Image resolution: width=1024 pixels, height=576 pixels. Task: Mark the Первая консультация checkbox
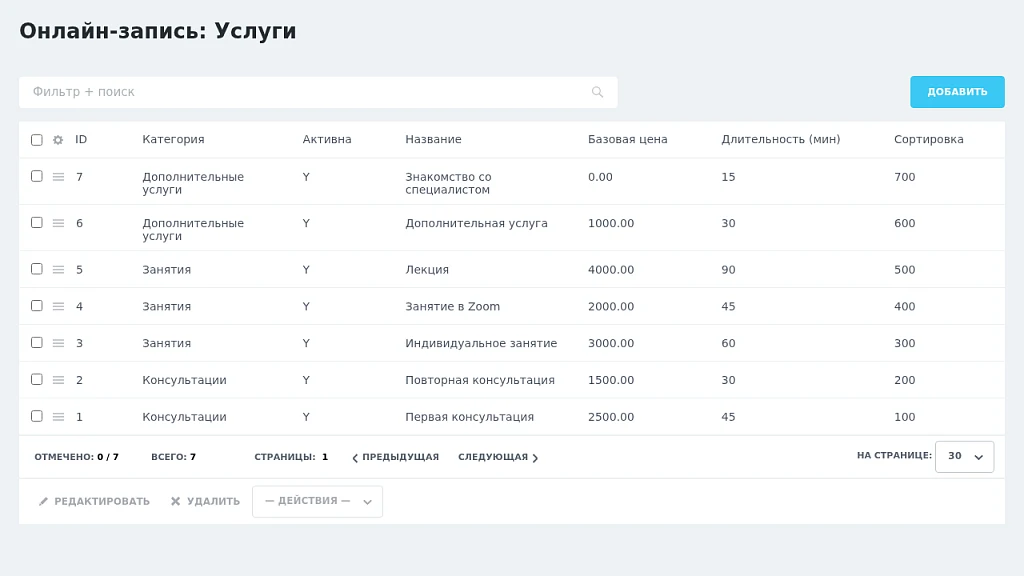point(37,416)
